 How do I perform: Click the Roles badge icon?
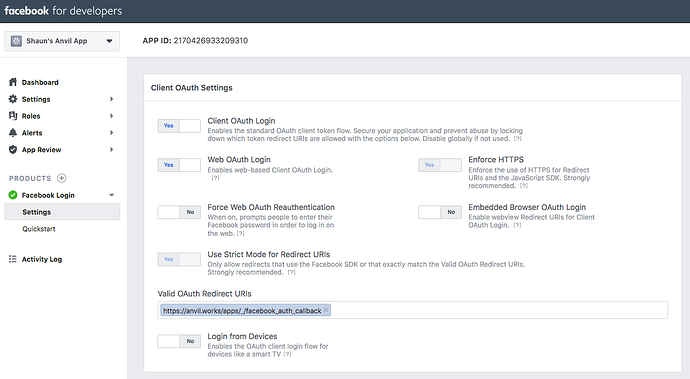pos(13,116)
